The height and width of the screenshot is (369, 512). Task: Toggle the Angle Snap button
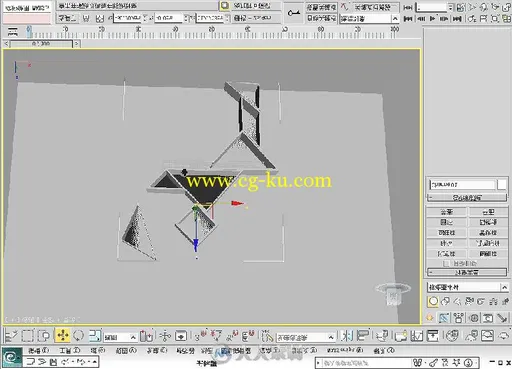click(x=216, y=336)
